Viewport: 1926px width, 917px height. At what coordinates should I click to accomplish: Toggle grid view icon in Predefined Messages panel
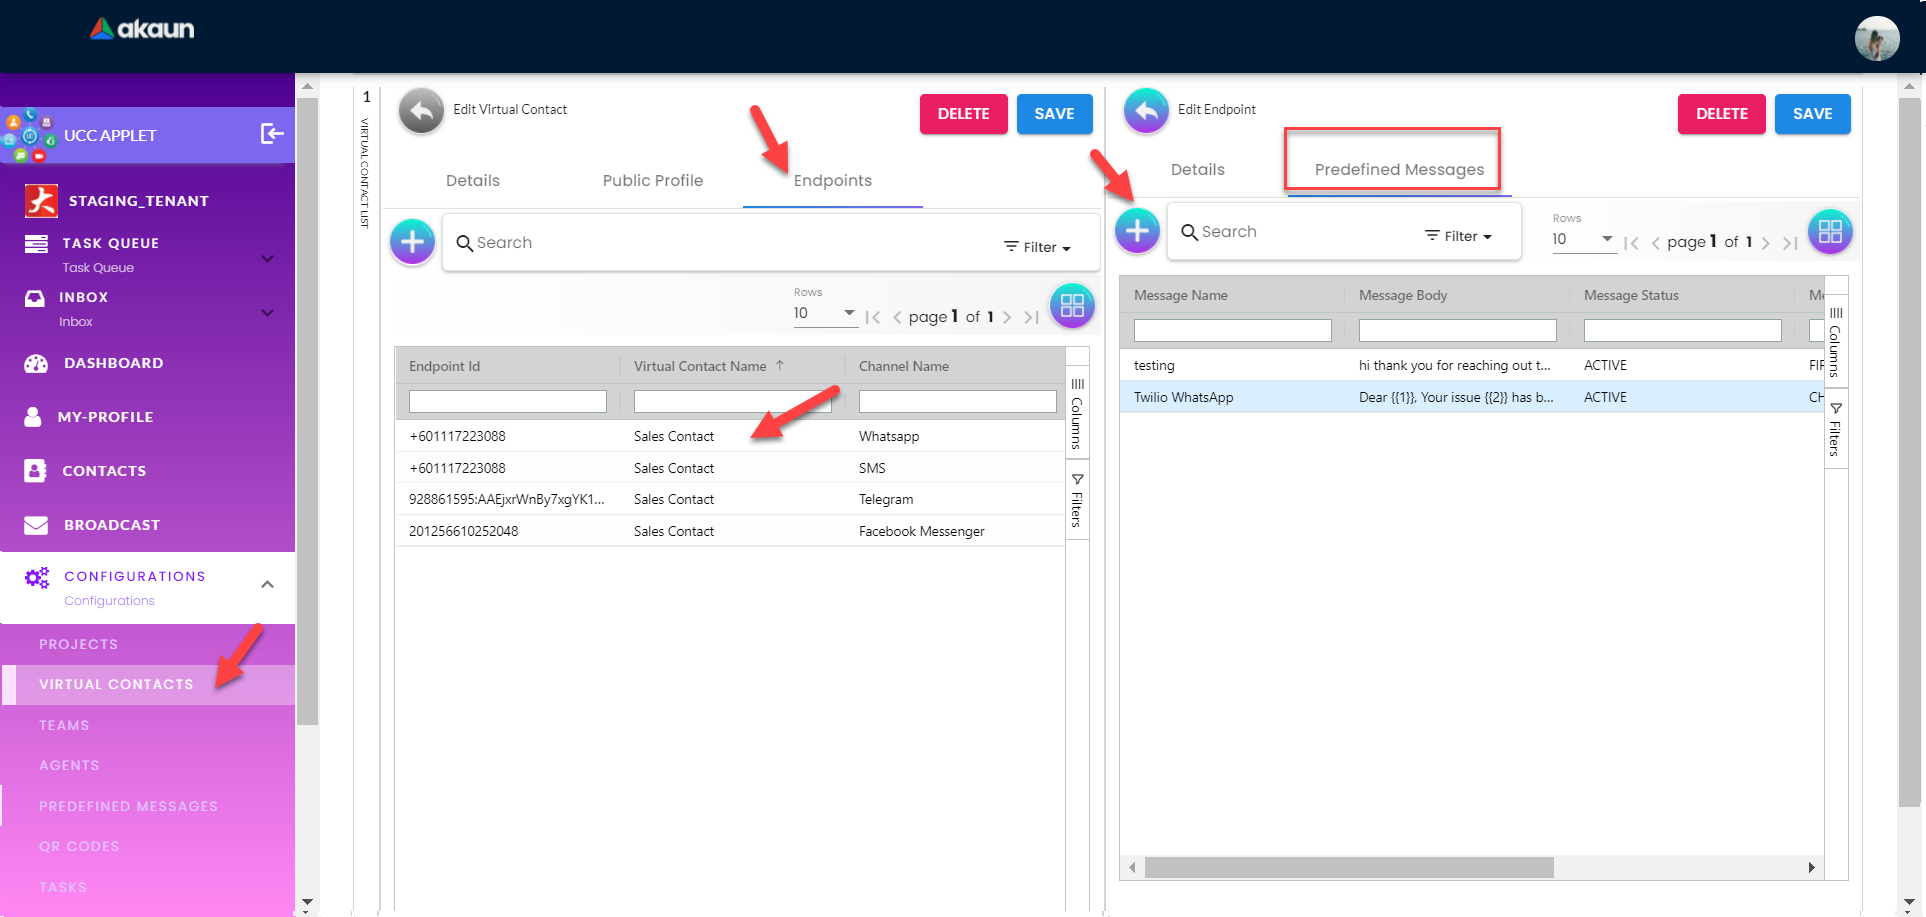(x=1829, y=232)
